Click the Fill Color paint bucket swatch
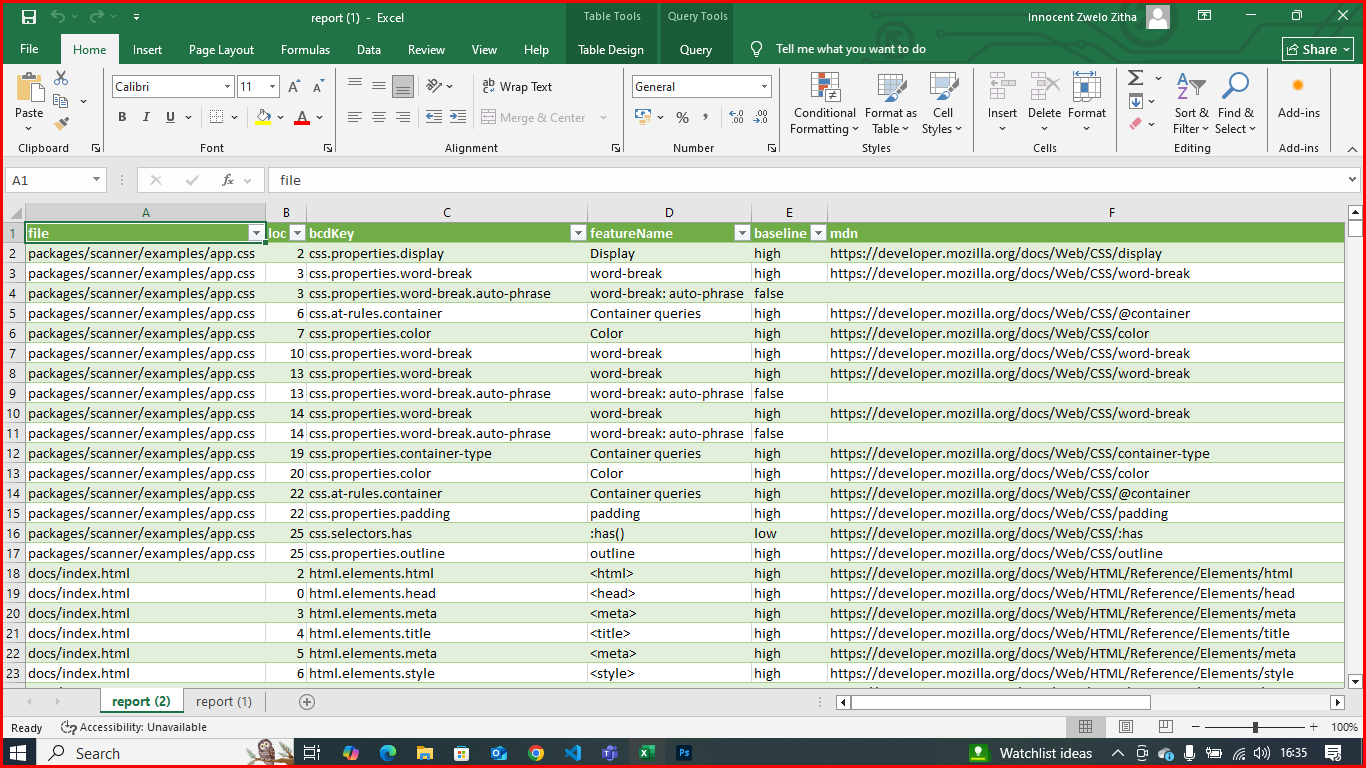 point(263,117)
